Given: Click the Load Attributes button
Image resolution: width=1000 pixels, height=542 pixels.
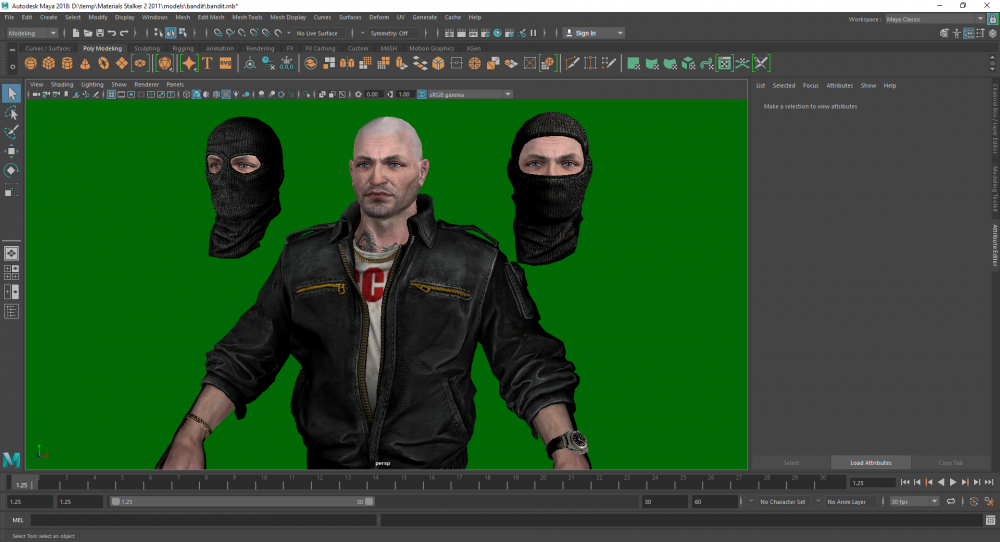Looking at the screenshot, I should click(871, 463).
